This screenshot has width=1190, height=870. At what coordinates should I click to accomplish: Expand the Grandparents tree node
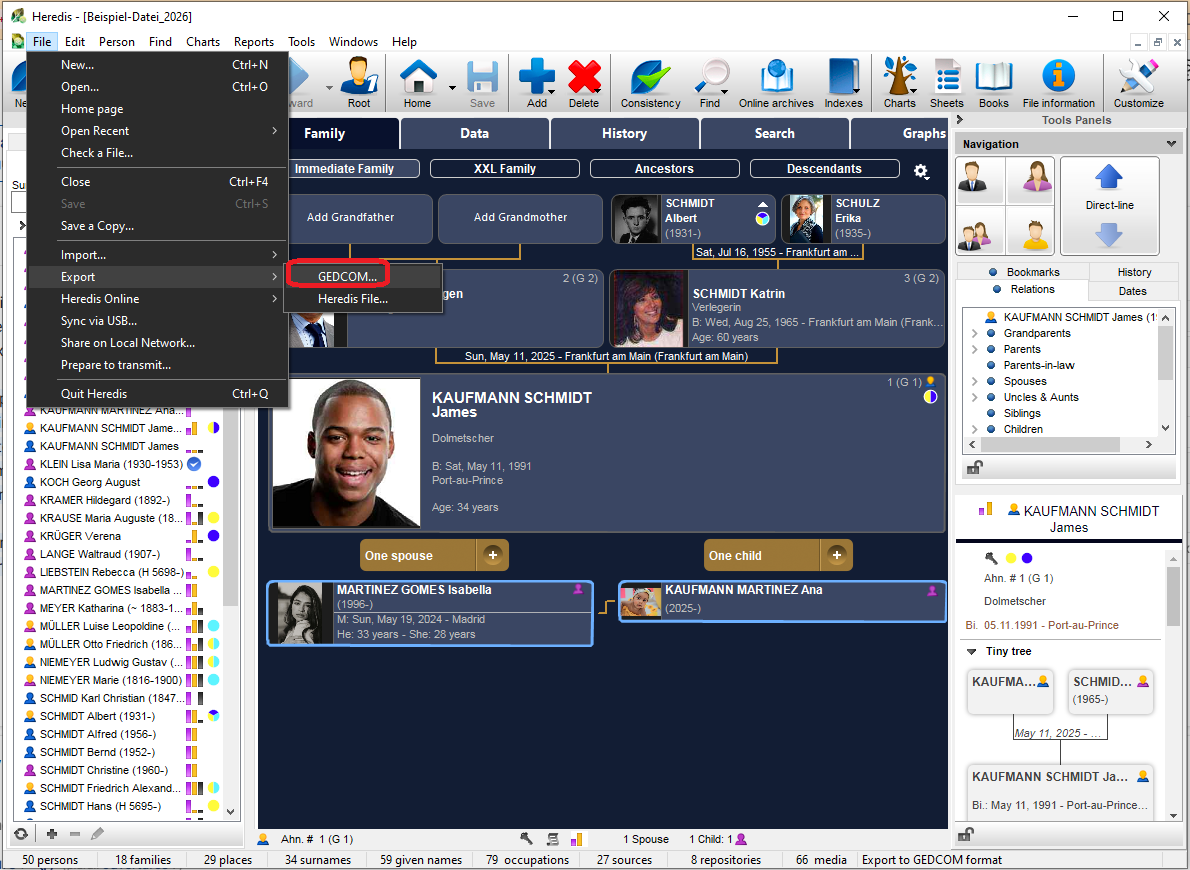point(975,333)
